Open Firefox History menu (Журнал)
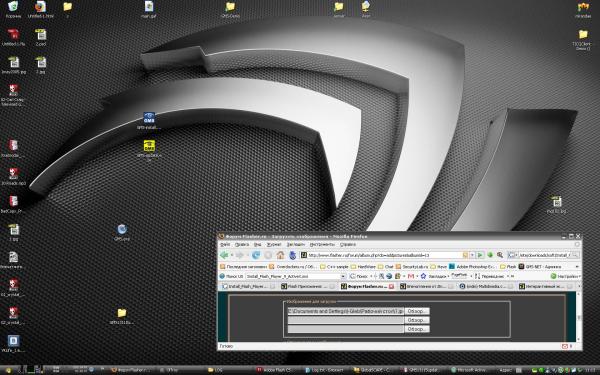This screenshot has height=375, width=600. click(x=274, y=244)
